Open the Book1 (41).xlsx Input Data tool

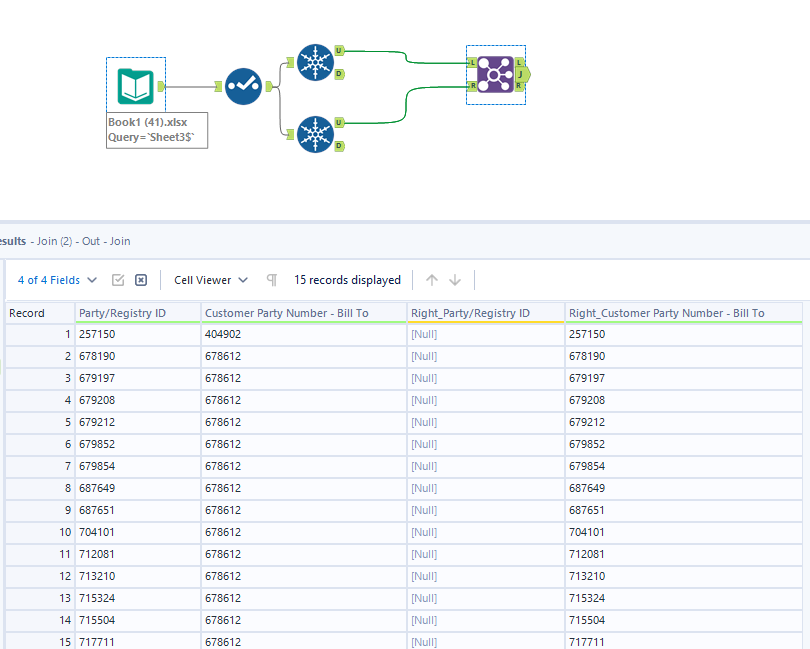pyautogui.click(x=135, y=87)
